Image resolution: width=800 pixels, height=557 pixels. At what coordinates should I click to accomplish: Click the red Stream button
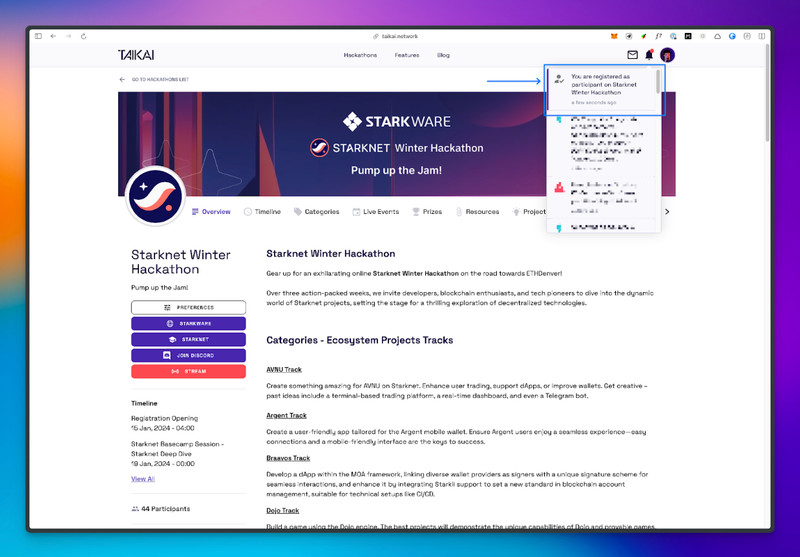(188, 371)
